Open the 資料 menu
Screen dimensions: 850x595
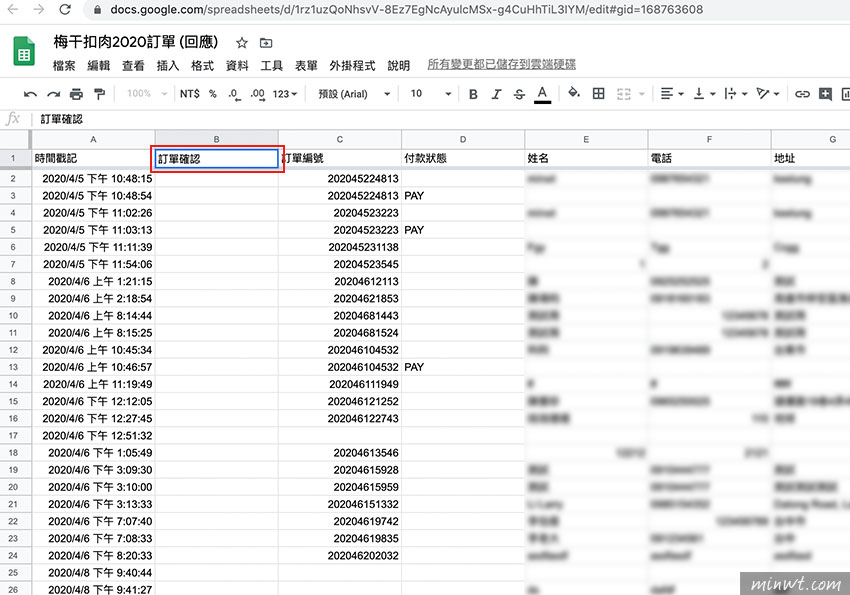(x=237, y=66)
